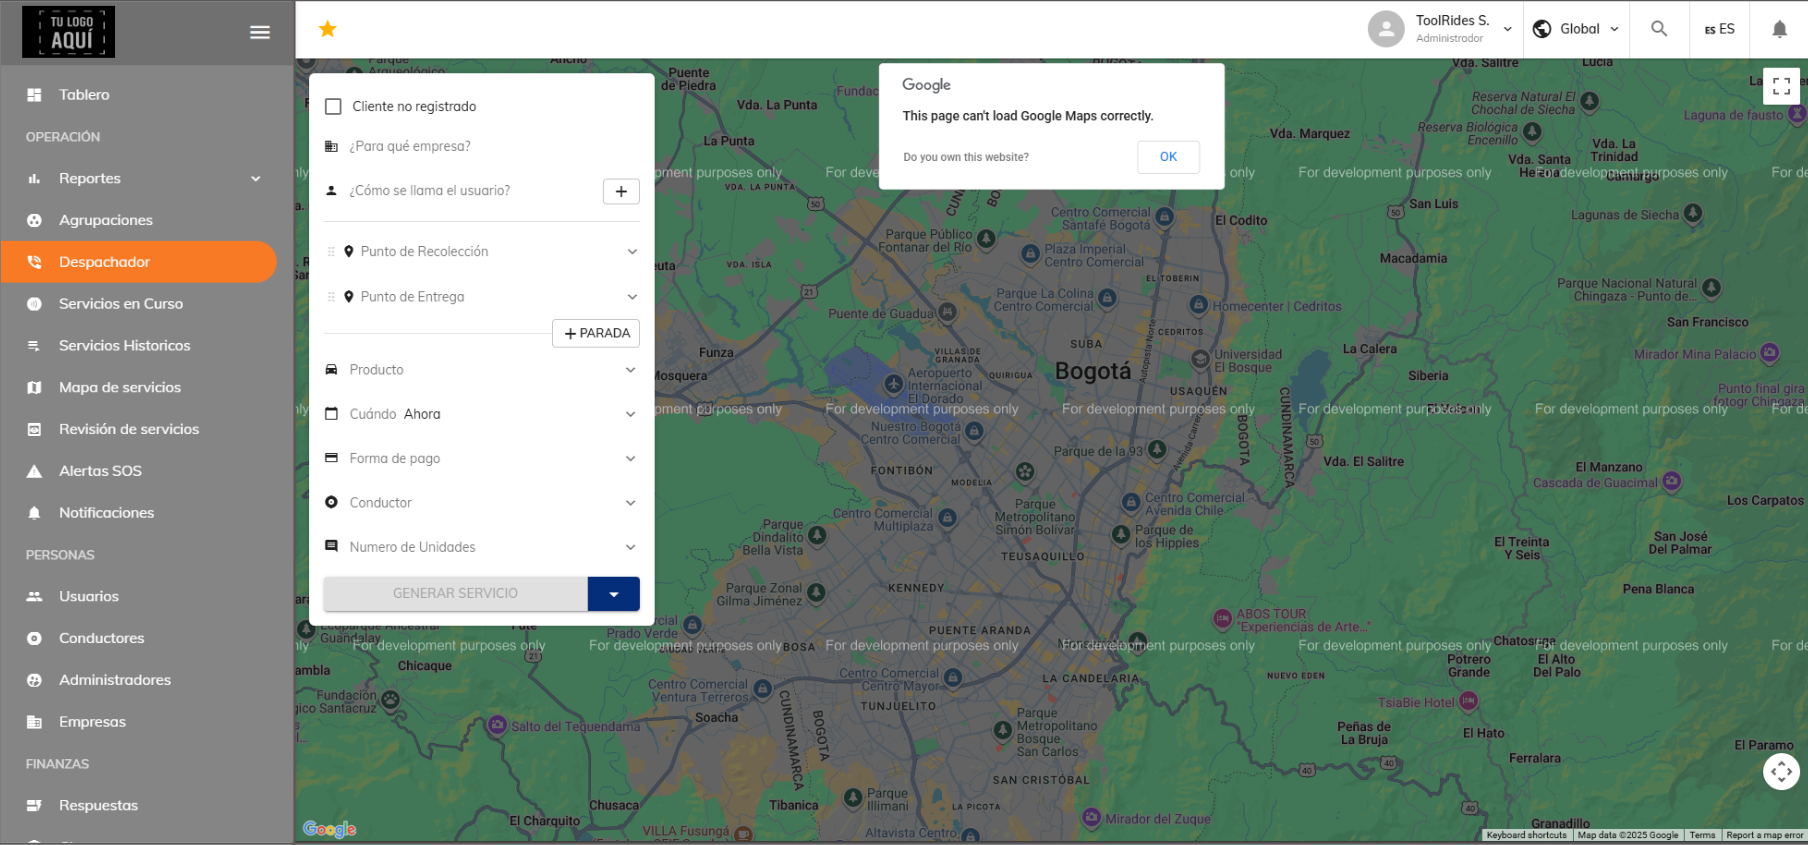Open the Conductor dropdown

[x=481, y=503]
